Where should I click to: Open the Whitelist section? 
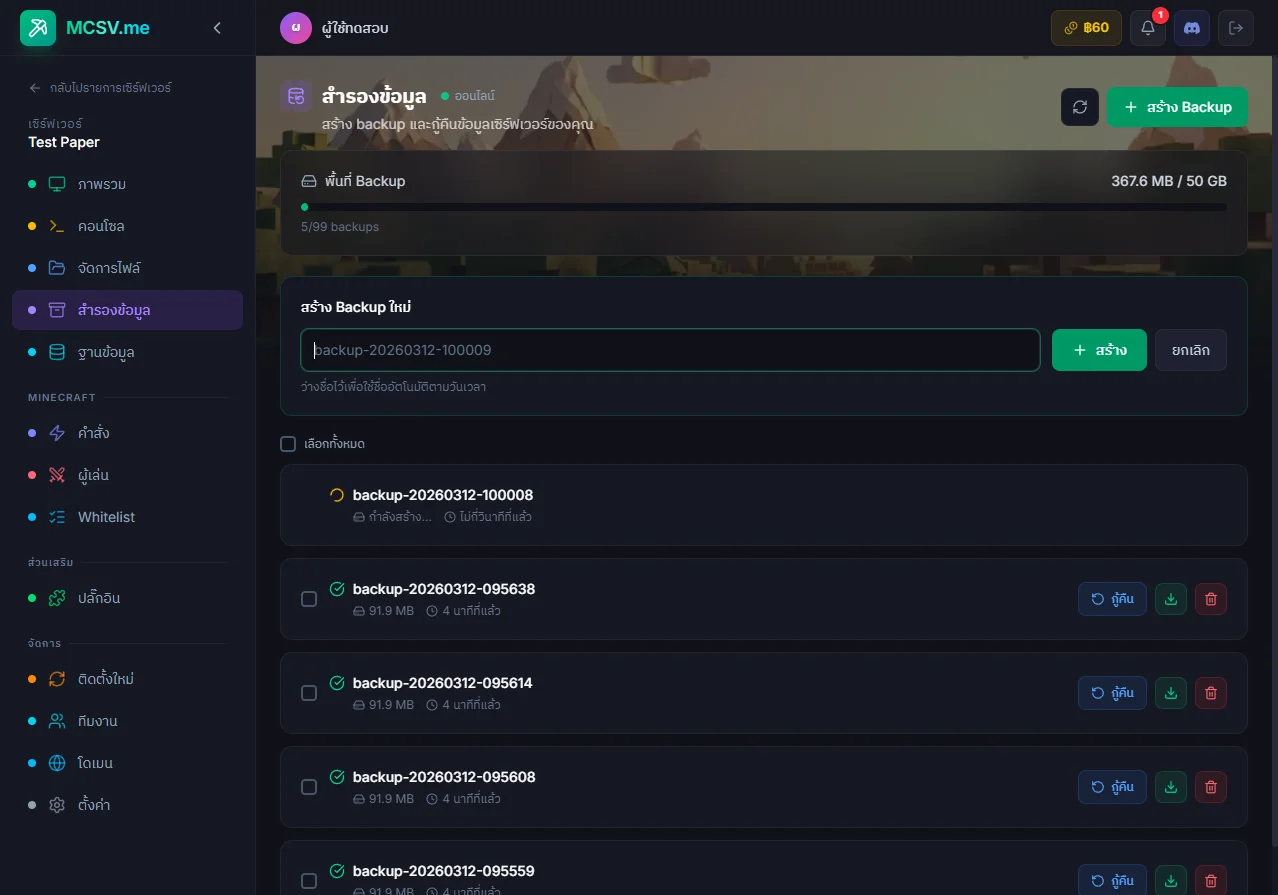[x=106, y=517]
